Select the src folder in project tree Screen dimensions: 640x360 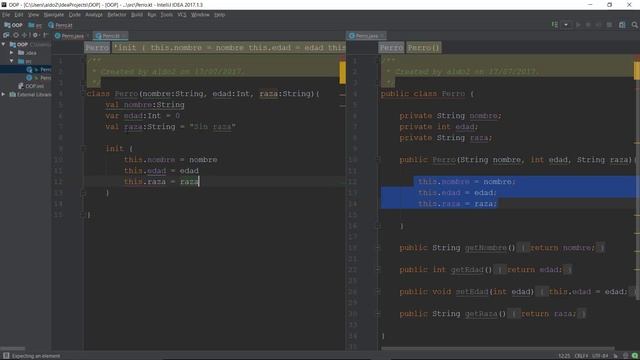(24, 61)
